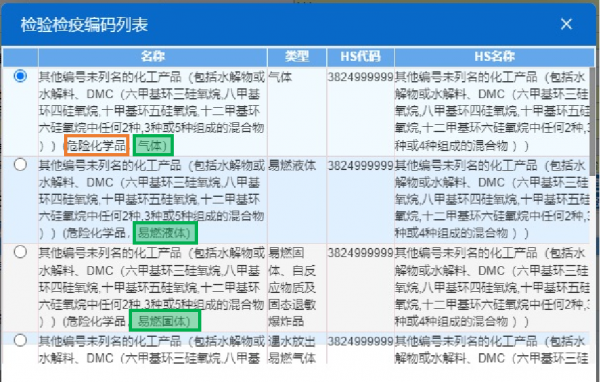
Task: Click HS code 3824999999 in third row
Action: (360, 253)
